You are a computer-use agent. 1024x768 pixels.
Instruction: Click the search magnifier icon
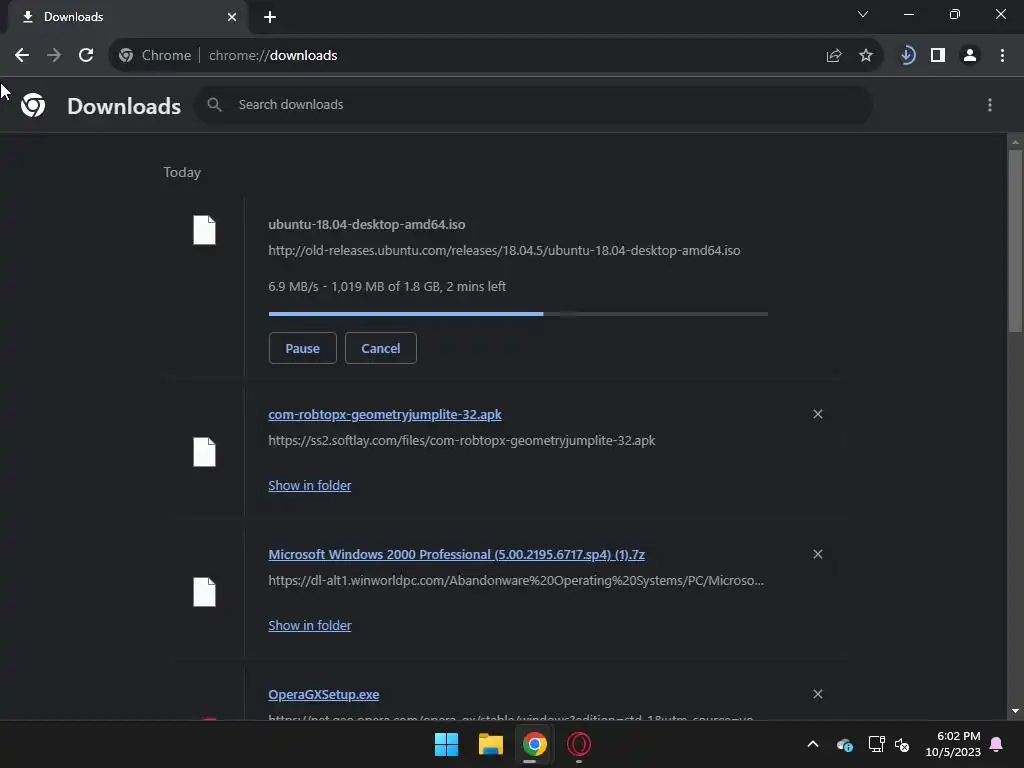point(214,104)
